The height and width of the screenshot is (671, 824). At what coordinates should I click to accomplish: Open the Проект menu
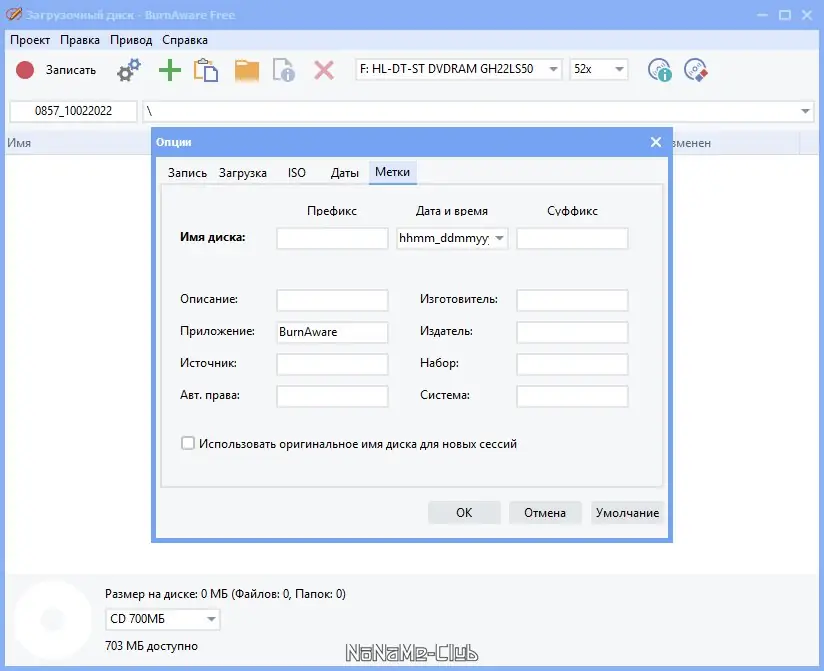point(30,40)
